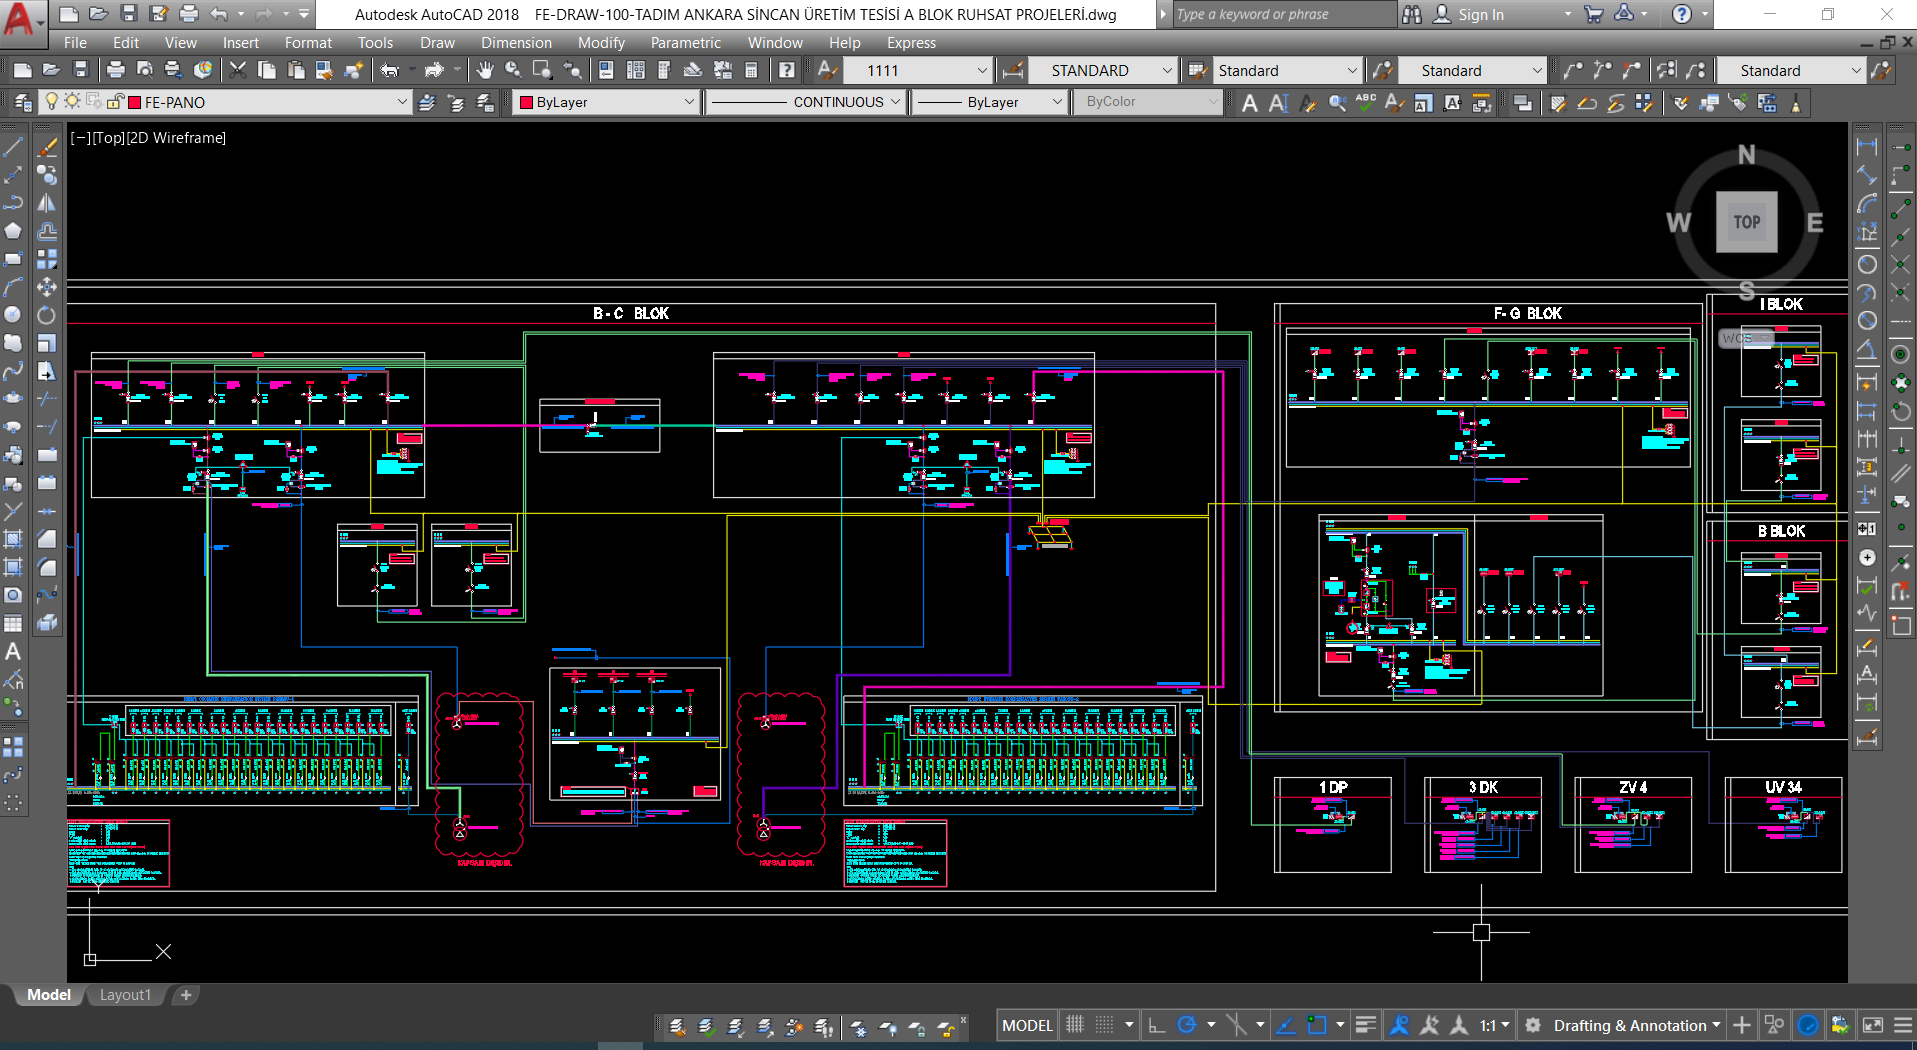Click the Pan hand tool
Screen dimensions: 1917x1050
(x=485, y=70)
